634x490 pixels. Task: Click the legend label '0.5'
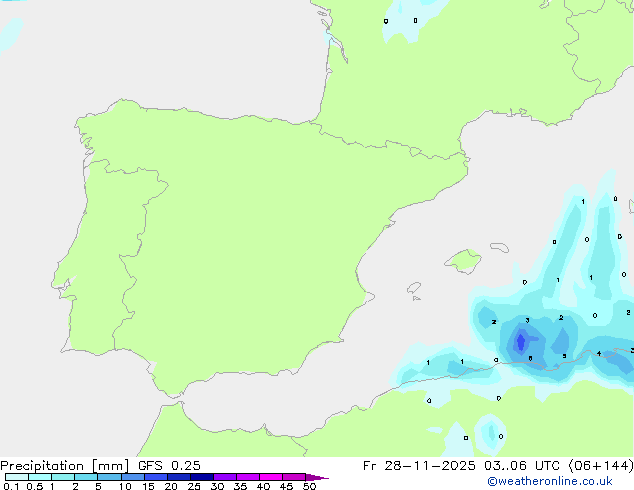[x=34, y=486]
